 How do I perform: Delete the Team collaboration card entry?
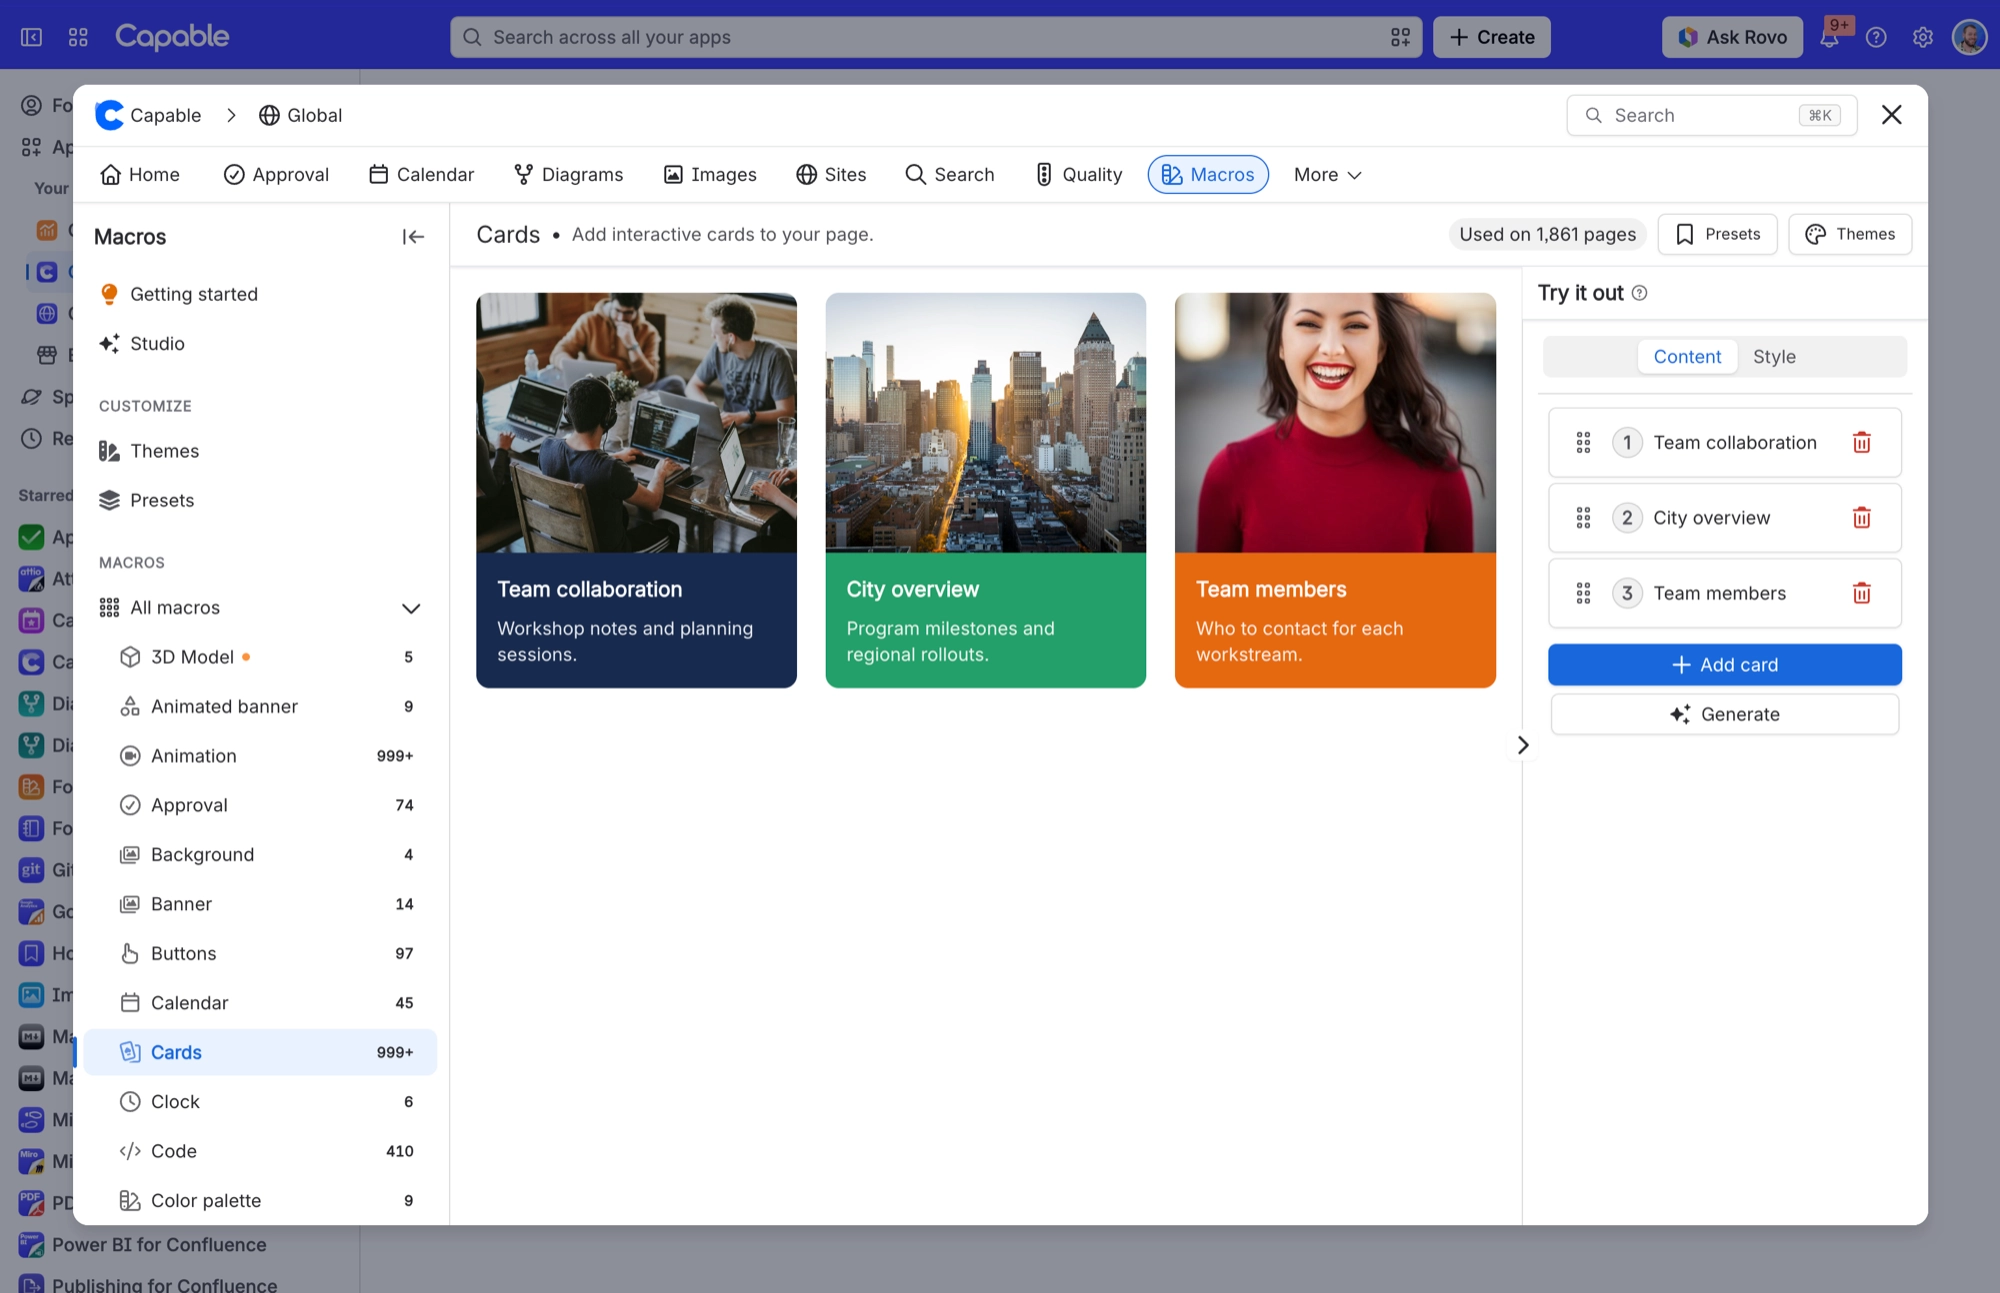pyautogui.click(x=1861, y=442)
